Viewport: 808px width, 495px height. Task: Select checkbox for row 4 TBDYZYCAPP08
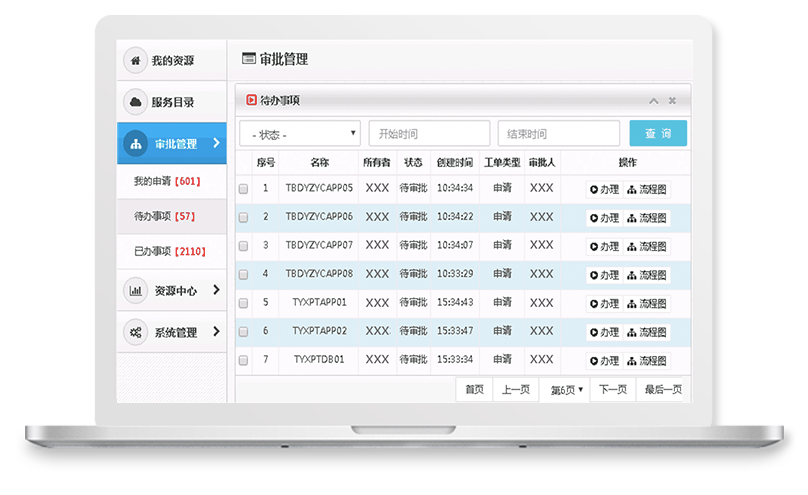point(244,275)
